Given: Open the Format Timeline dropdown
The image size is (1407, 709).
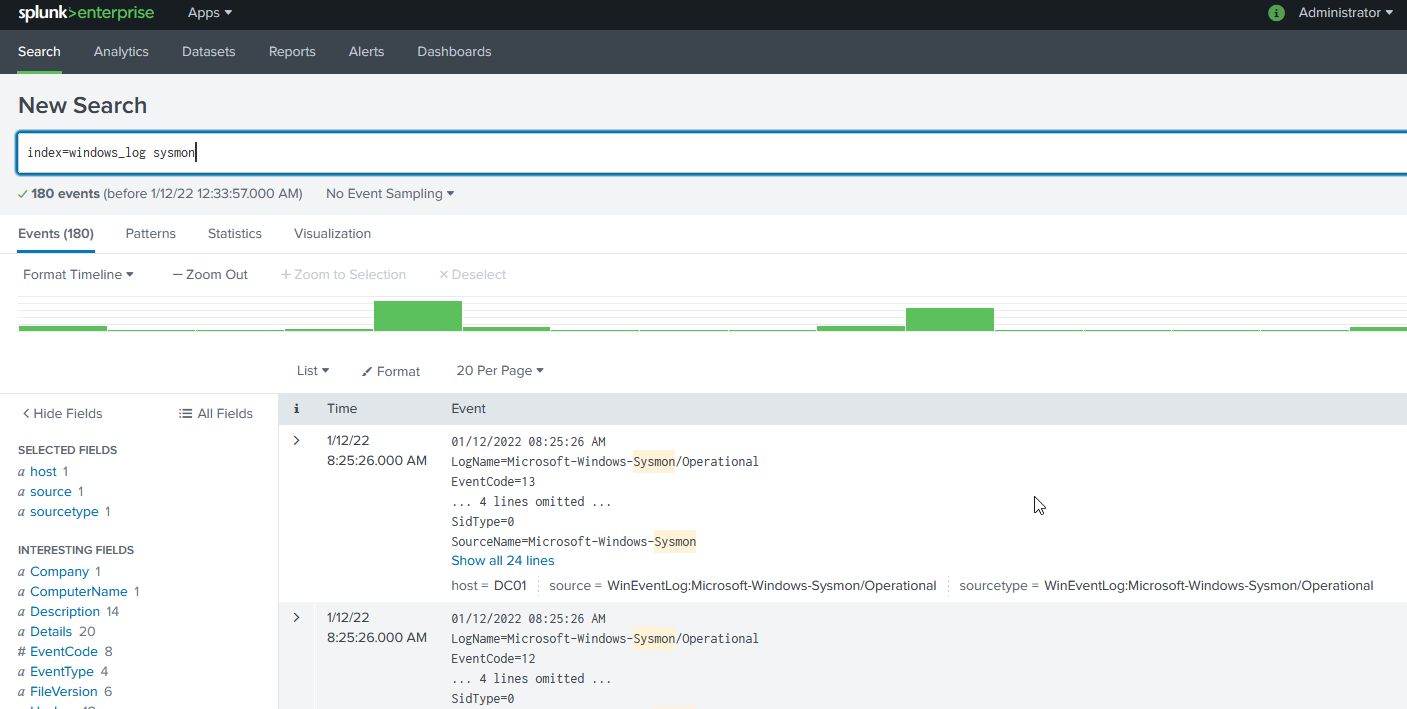Looking at the screenshot, I should pos(78,274).
